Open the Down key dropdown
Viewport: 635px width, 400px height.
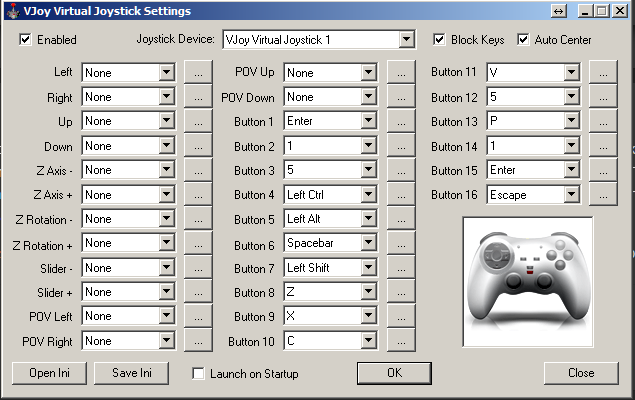point(166,146)
